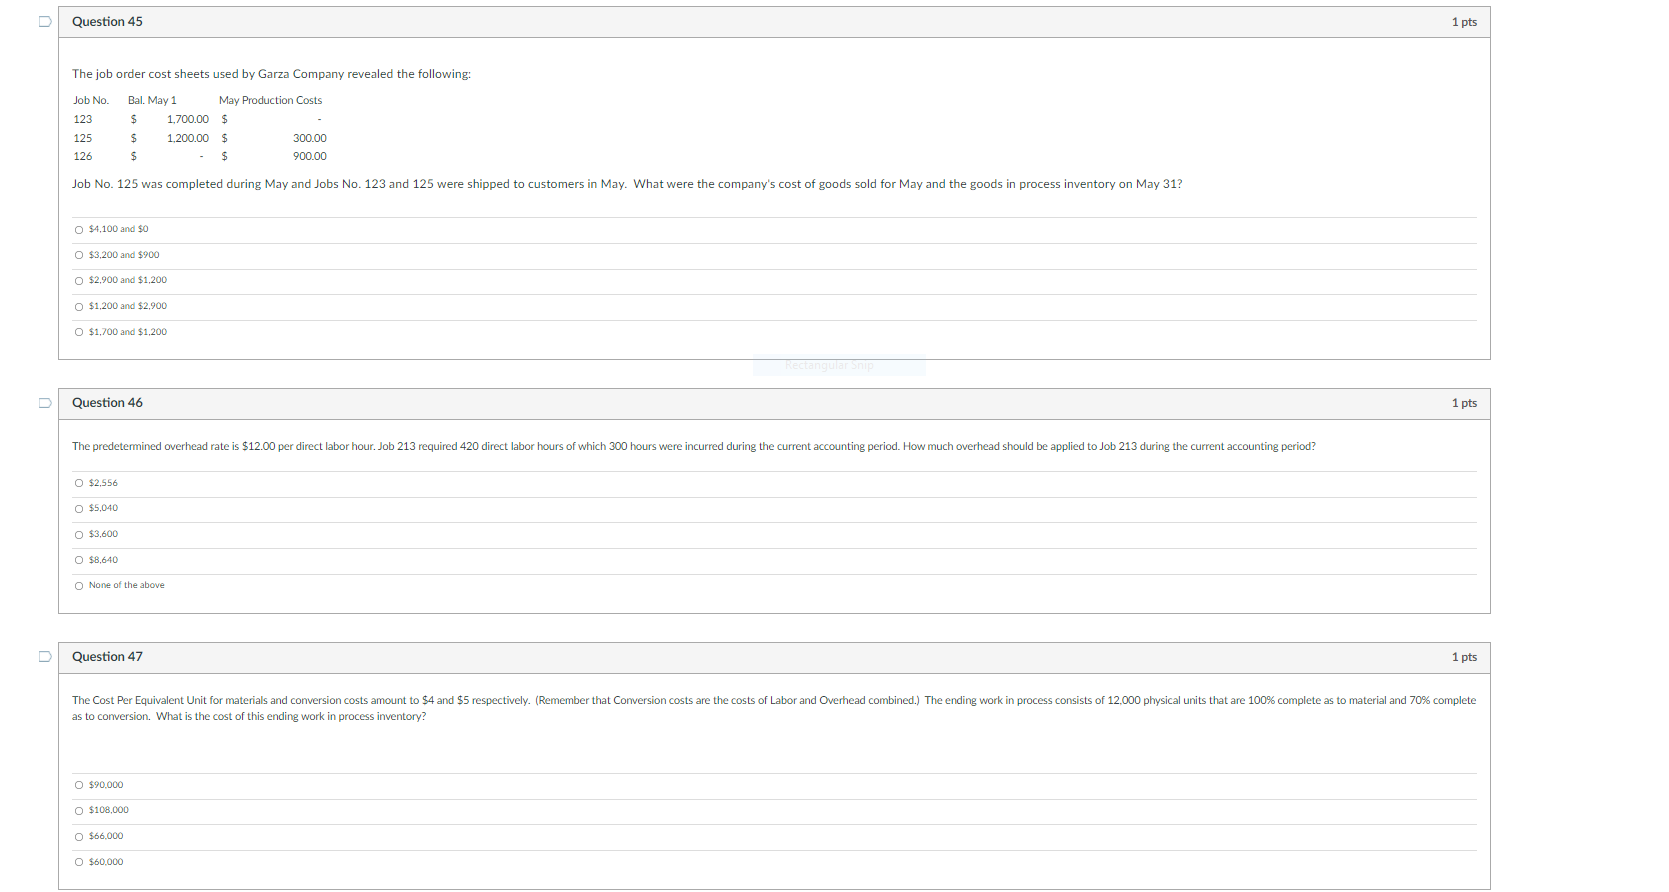Select answer $4,100 and $0
Viewport: 1669px width, 892px height.
(x=79, y=230)
